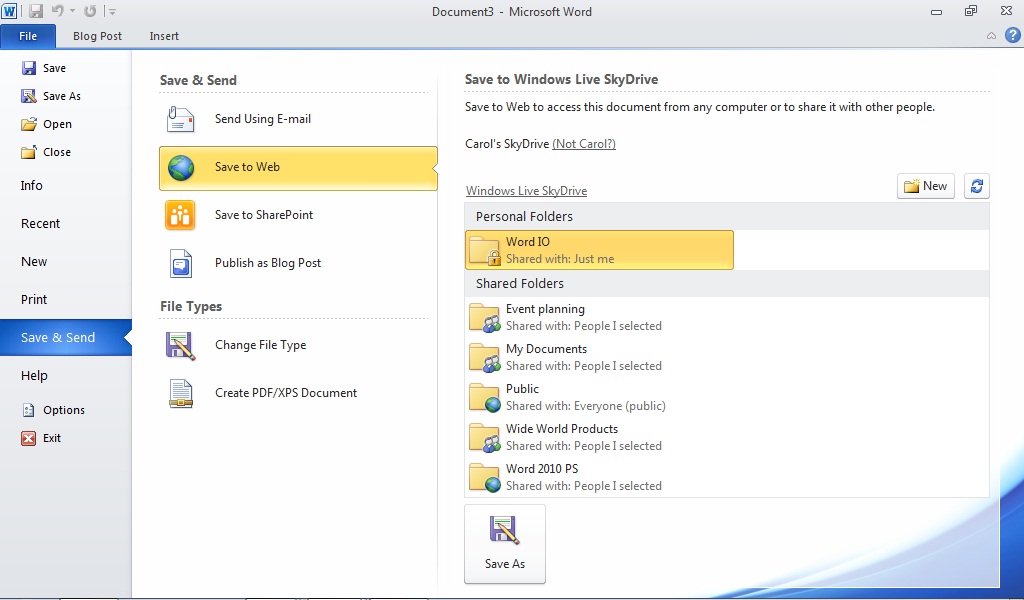The width and height of the screenshot is (1024, 600).
Task: Select the Public folder name
Action: [x=522, y=388]
